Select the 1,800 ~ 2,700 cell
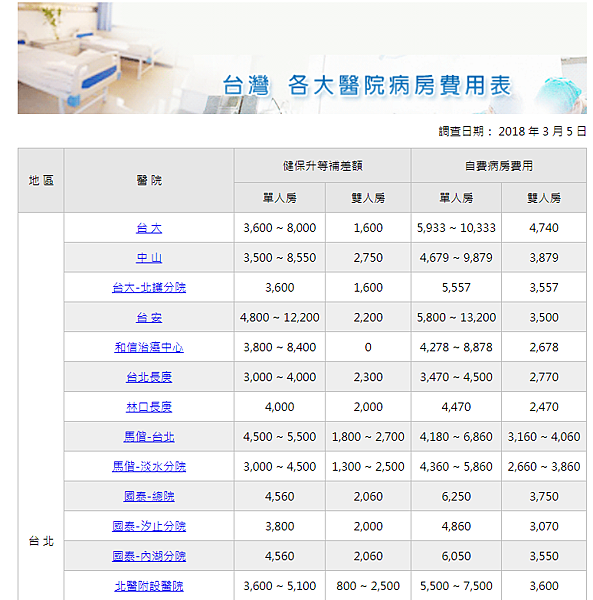The height and width of the screenshot is (600, 593). pyautogui.click(x=368, y=437)
